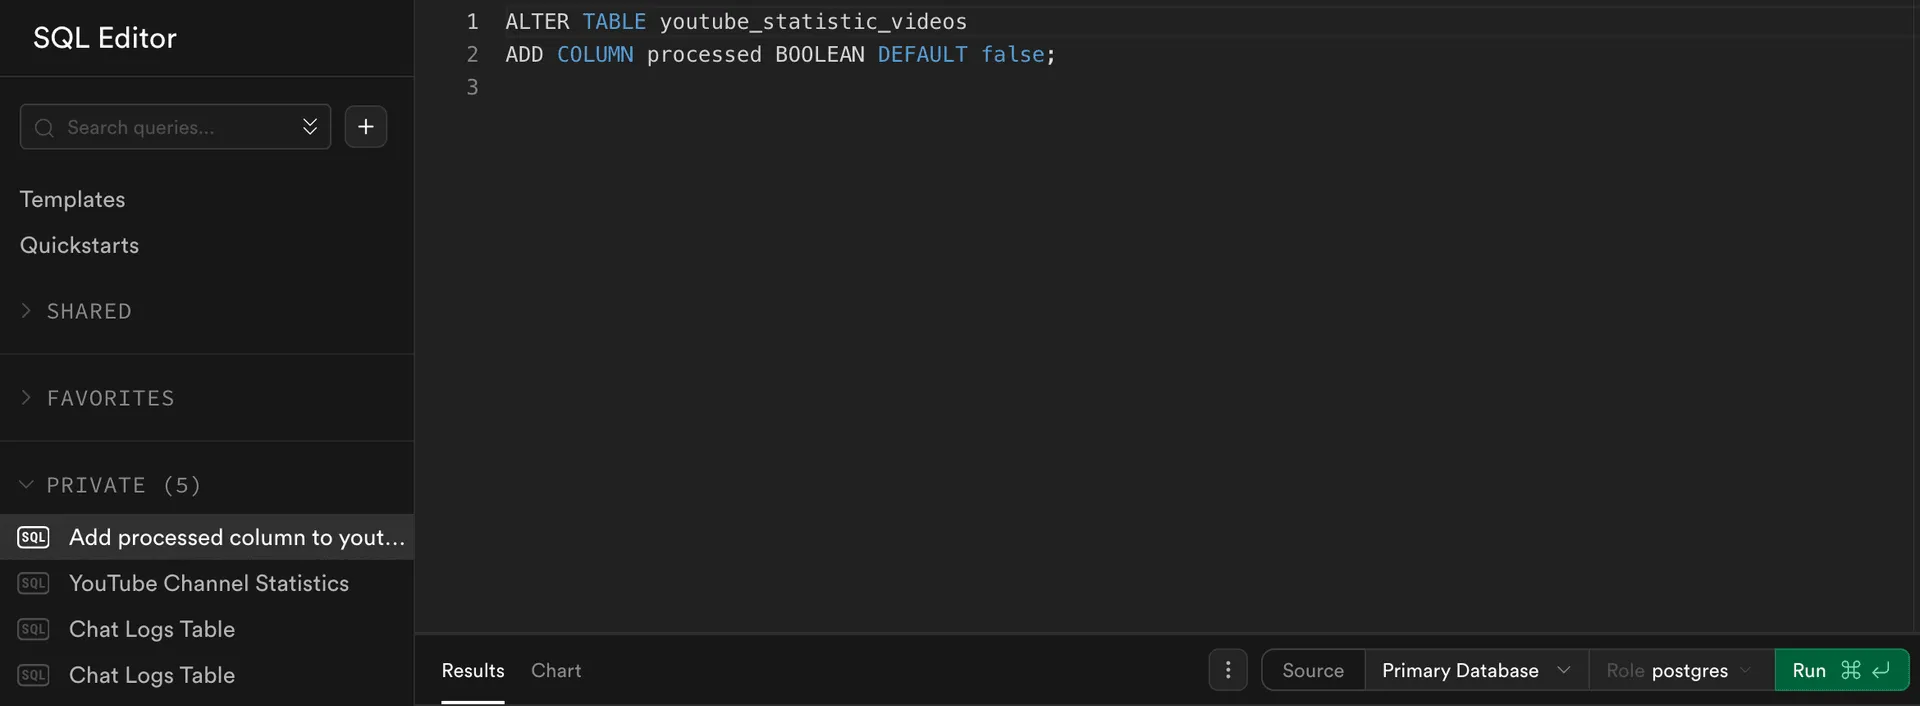Expand the FAVORITES queries group
Screen dimensions: 1920x706
click(97, 398)
